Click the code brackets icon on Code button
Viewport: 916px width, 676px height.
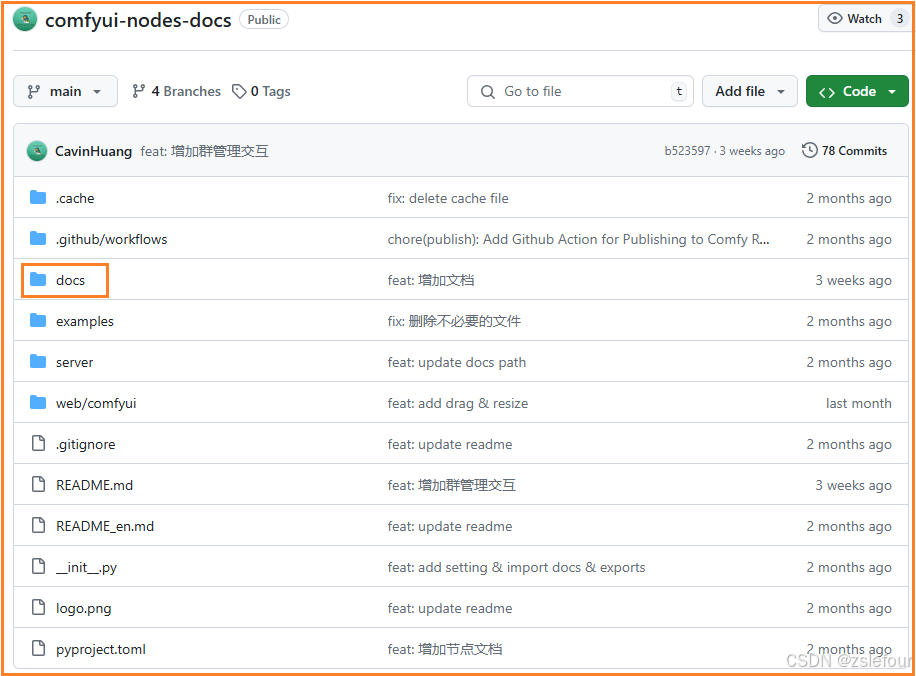(827, 92)
